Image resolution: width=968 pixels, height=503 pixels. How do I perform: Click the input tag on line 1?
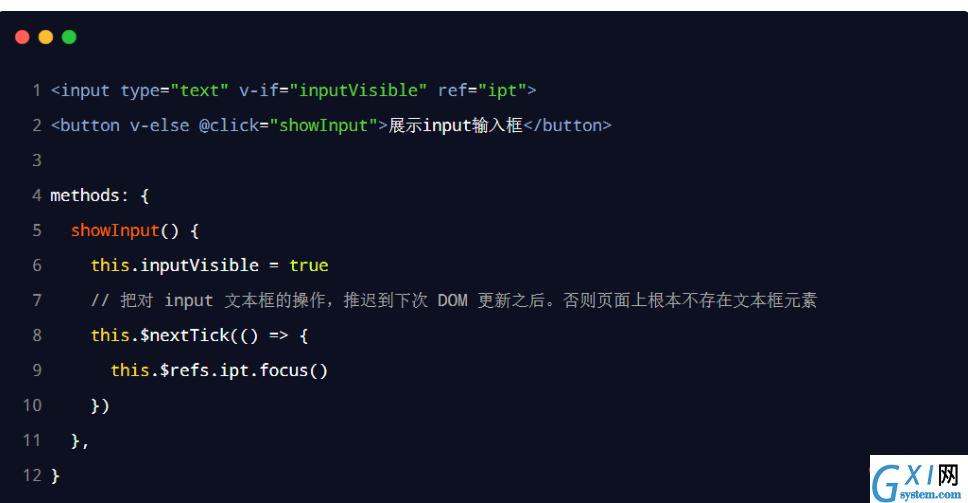pyautogui.click(x=80, y=91)
